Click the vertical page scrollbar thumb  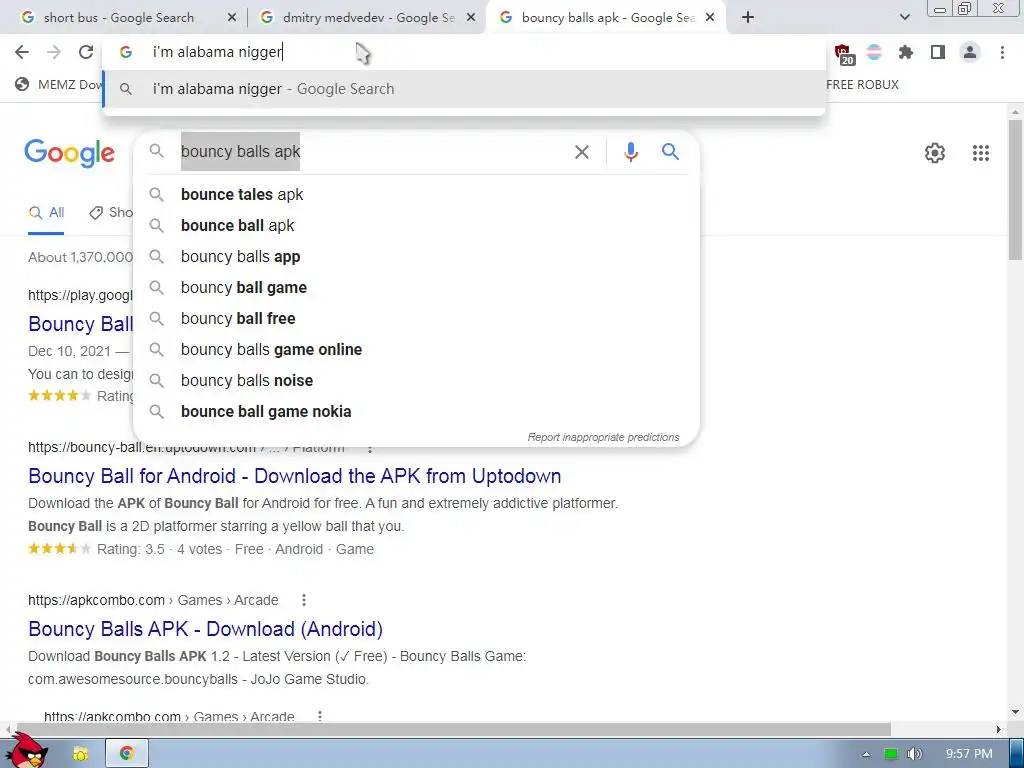coord(1016,189)
